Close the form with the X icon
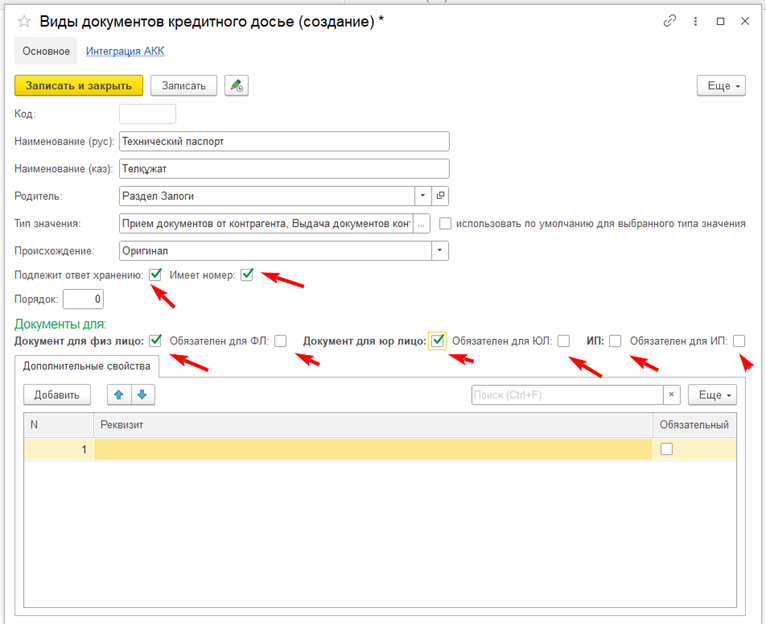 (745, 21)
